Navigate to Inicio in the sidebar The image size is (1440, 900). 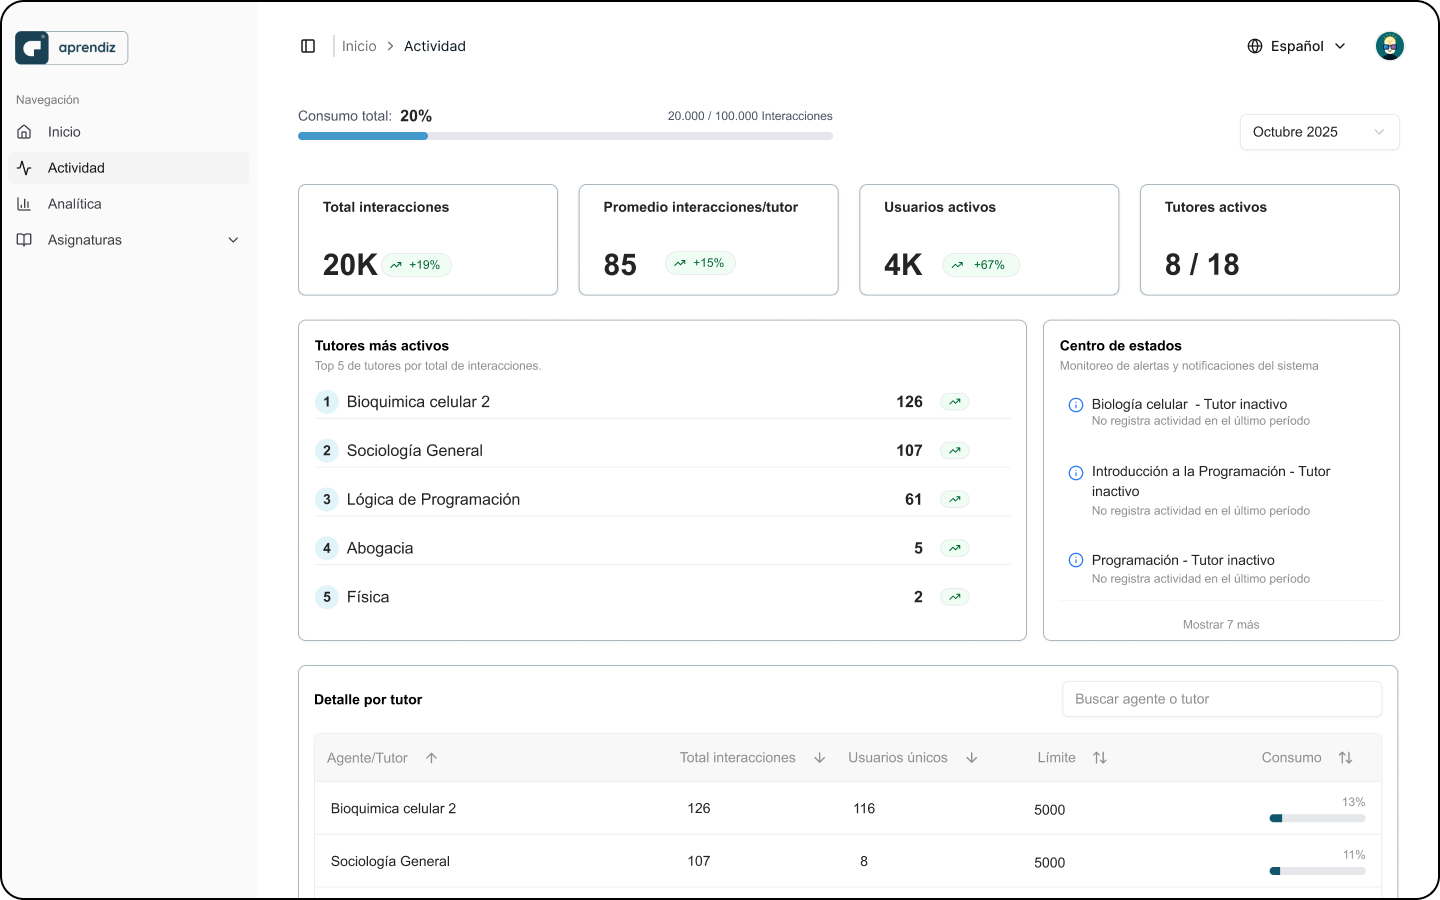(x=64, y=132)
